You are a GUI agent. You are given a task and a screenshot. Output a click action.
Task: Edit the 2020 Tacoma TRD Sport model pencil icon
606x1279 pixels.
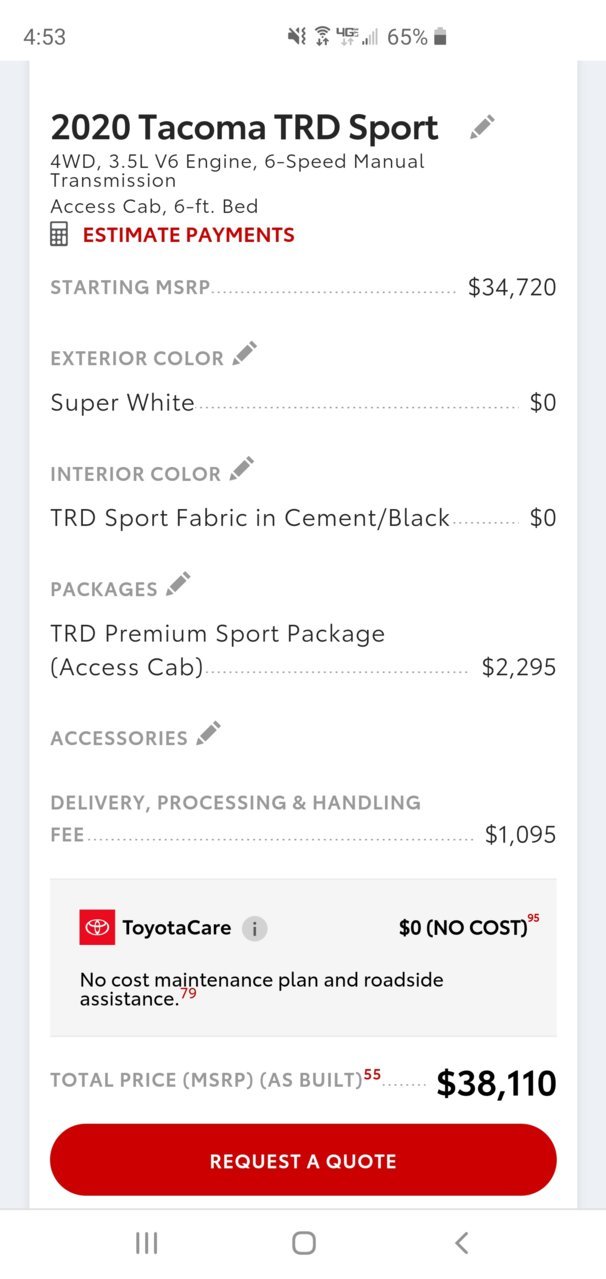coord(482,127)
